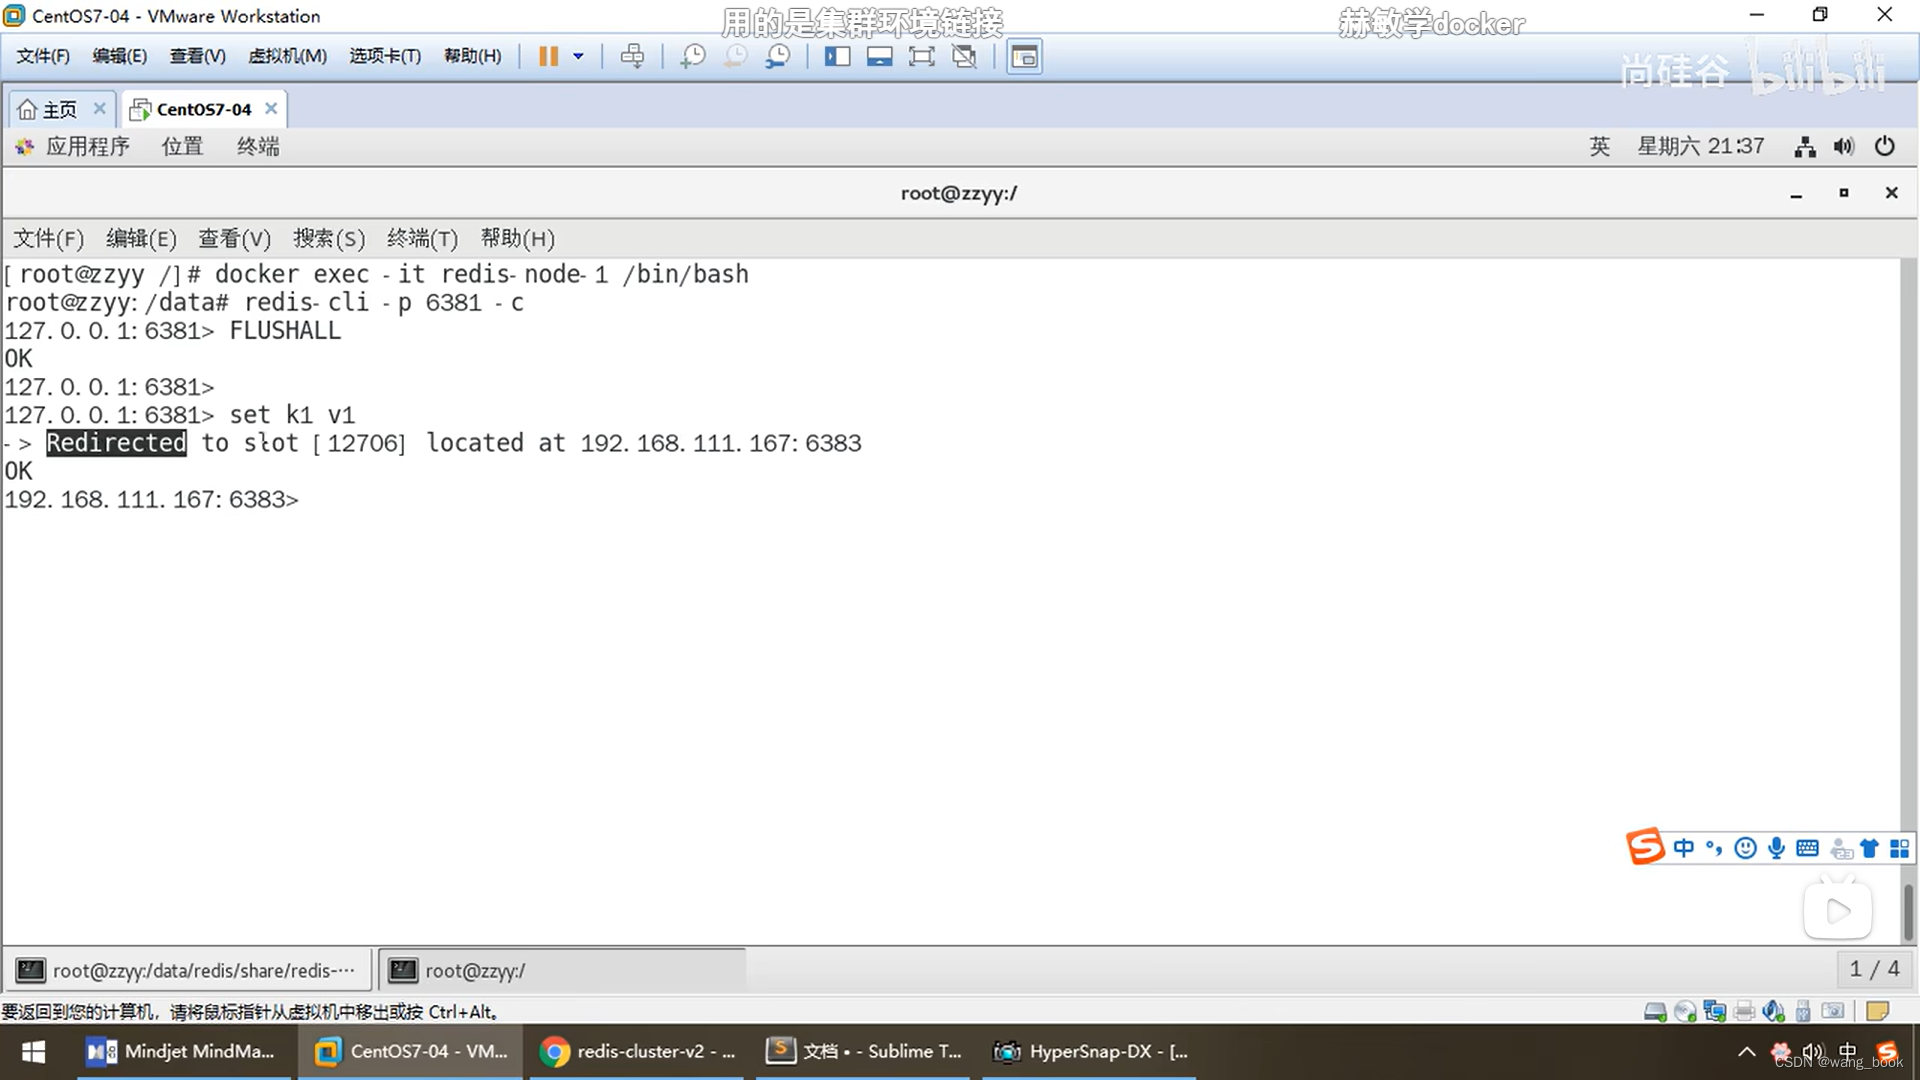1920x1080 pixels.
Task: Send Ctrl+Alt+Del to the VM
Action: point(632,56)
